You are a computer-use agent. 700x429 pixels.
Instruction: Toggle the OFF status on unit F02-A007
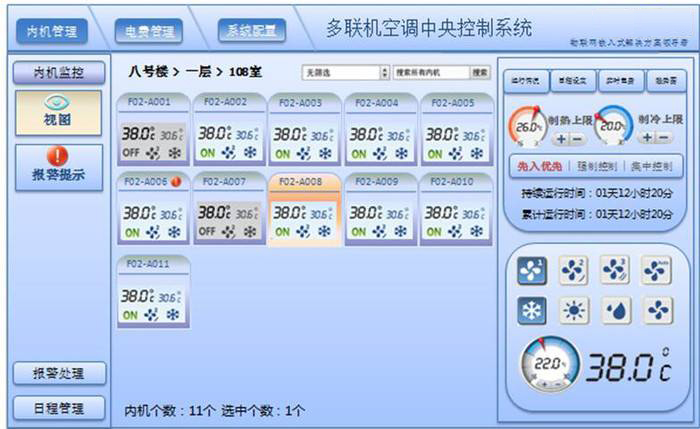tap(206, 232)
